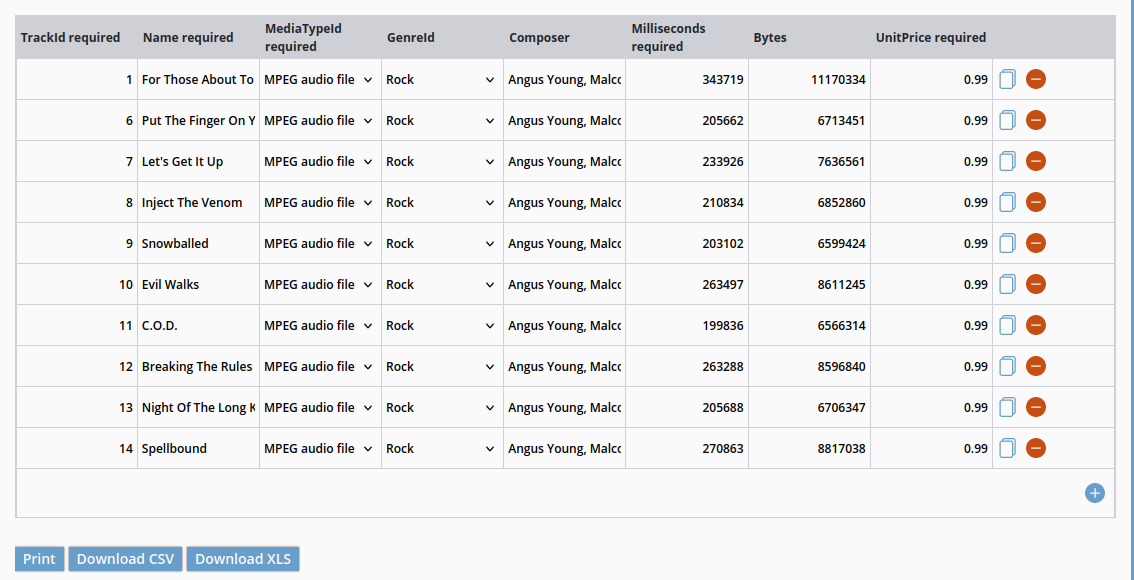1134x580 pixels.
Task: Add a new row with plus icon
Action: click(x=1095, y=493)
